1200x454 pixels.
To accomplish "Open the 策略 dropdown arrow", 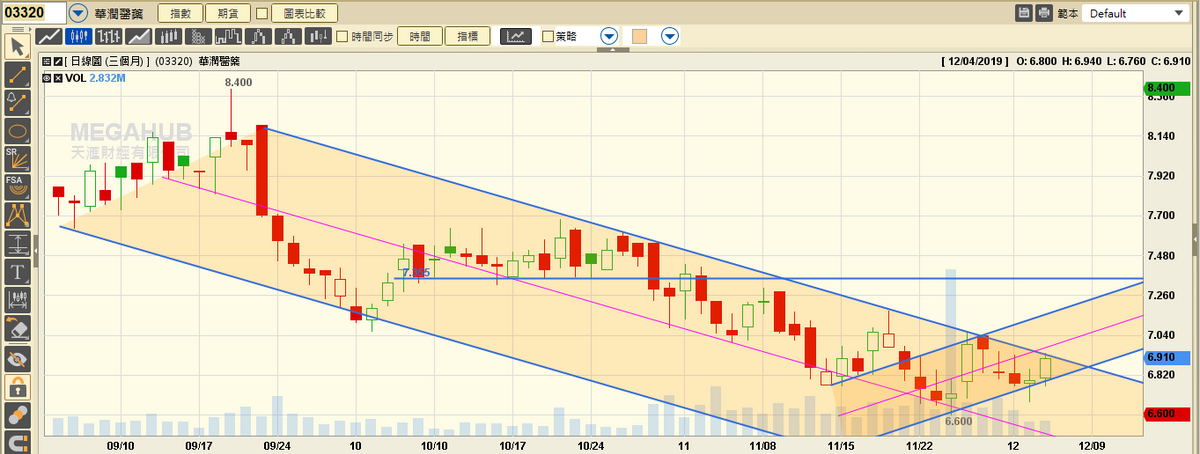I will tap(609, 36).
